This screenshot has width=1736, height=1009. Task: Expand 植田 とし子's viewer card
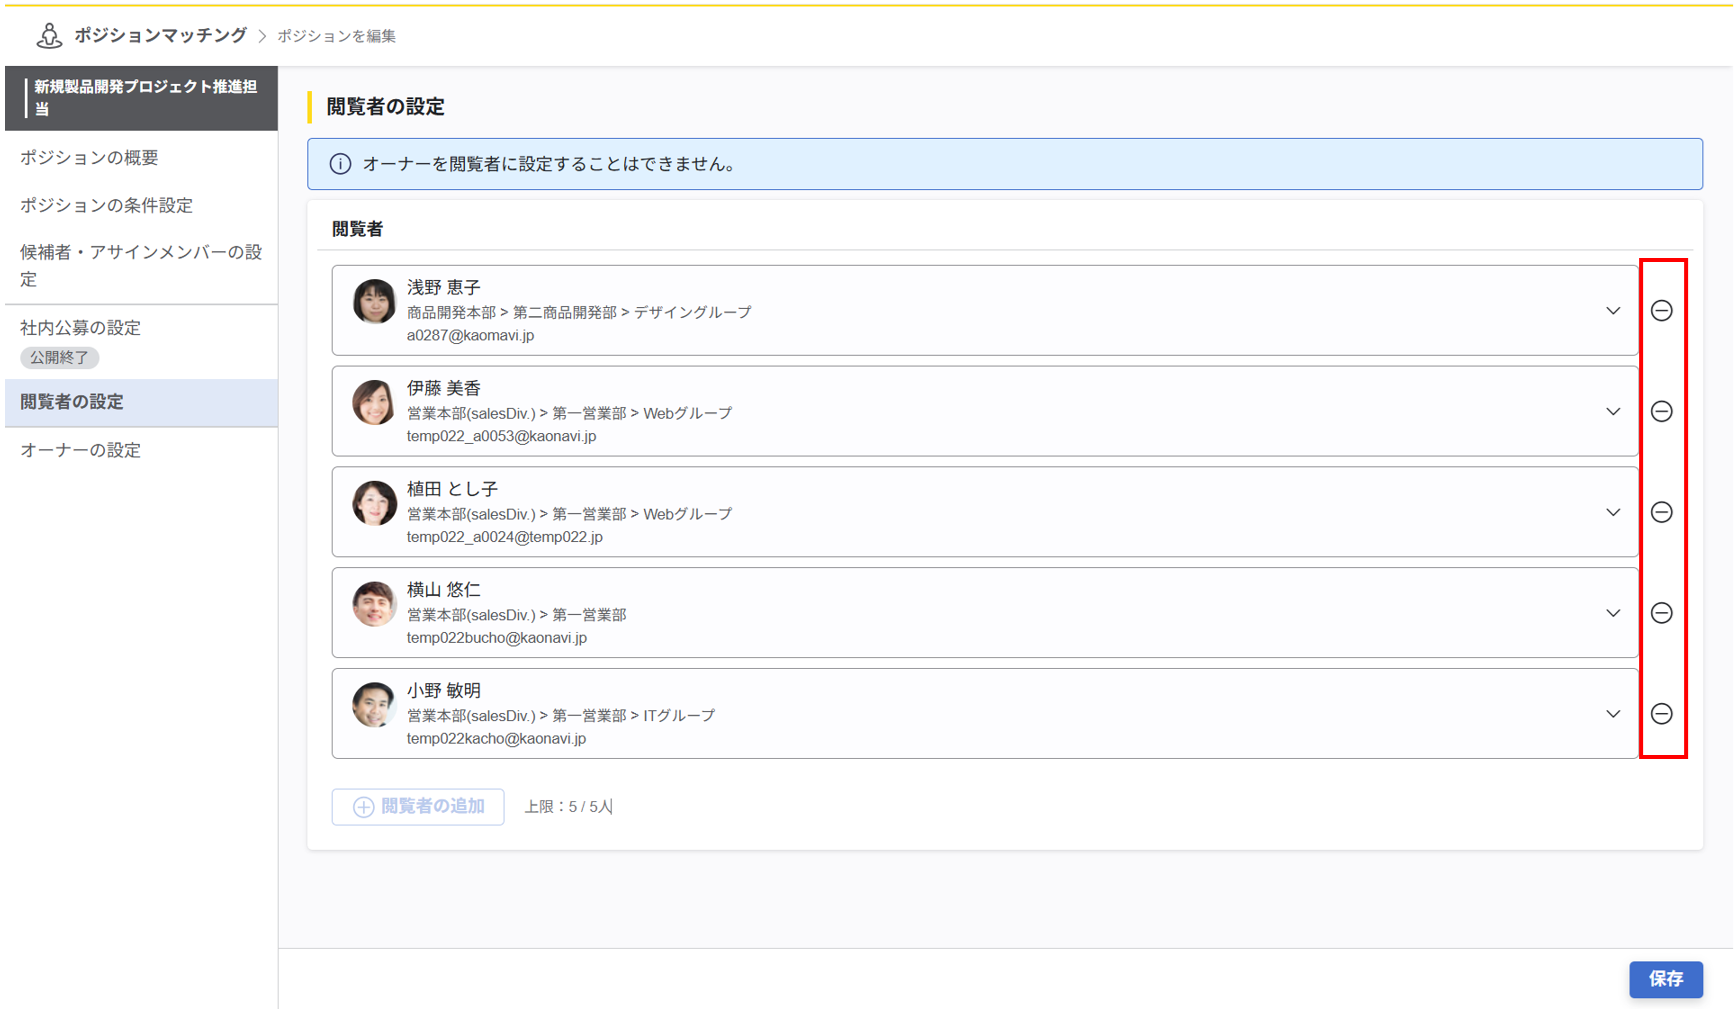point(1613,512)
